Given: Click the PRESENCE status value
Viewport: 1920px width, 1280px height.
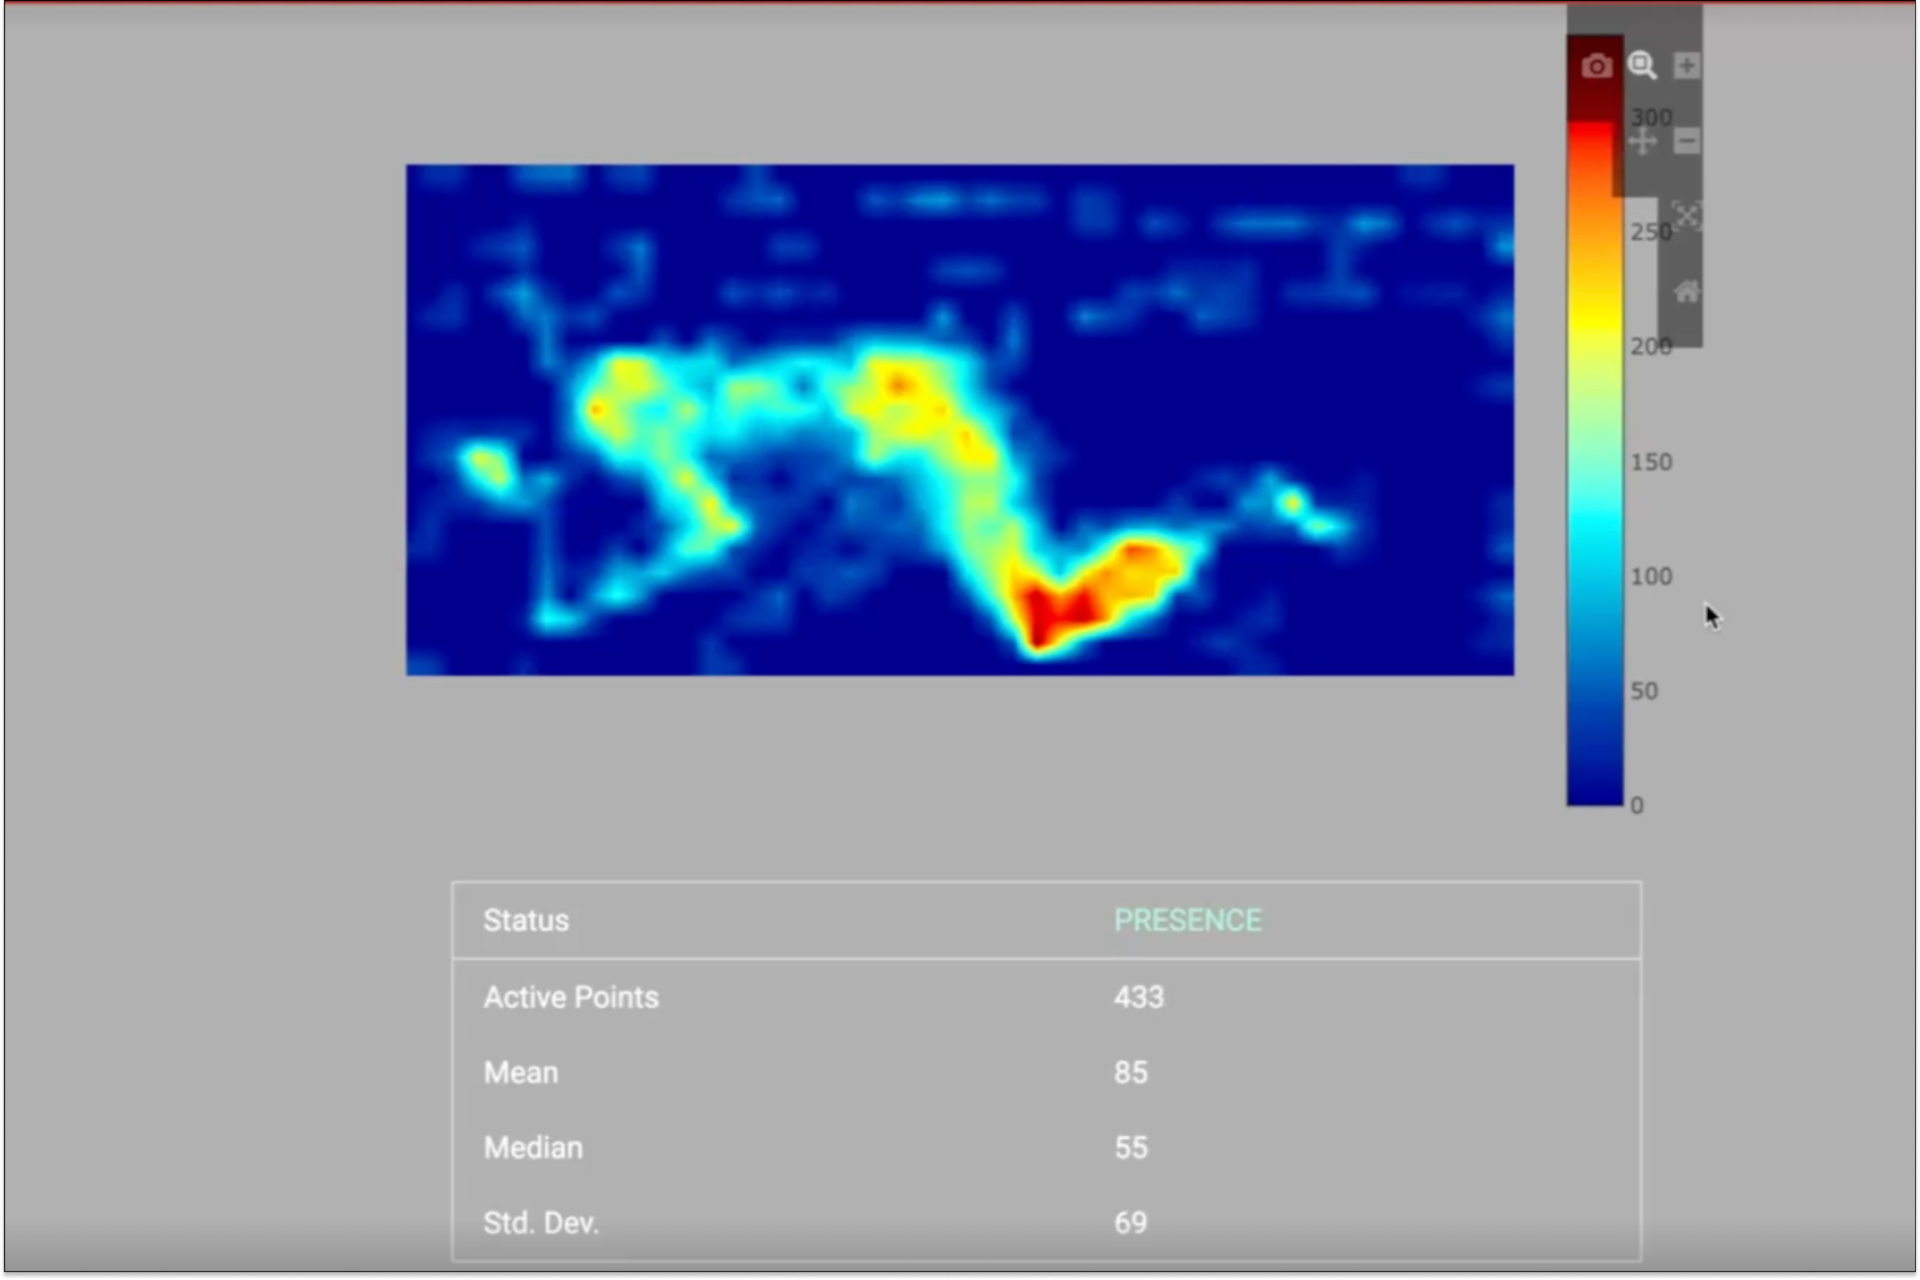Looking at the screenshot, I should pos(1187,920).
